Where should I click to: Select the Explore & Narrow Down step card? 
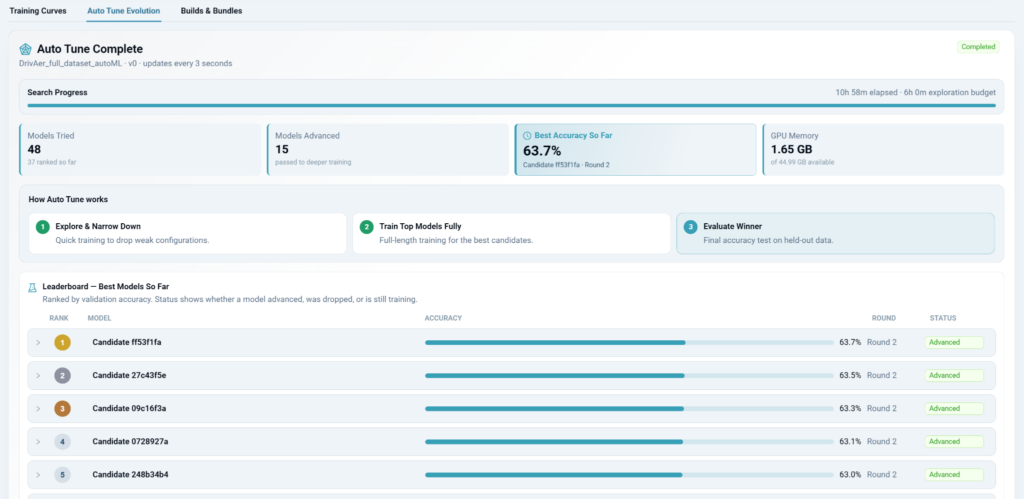[x=187, y=233]
